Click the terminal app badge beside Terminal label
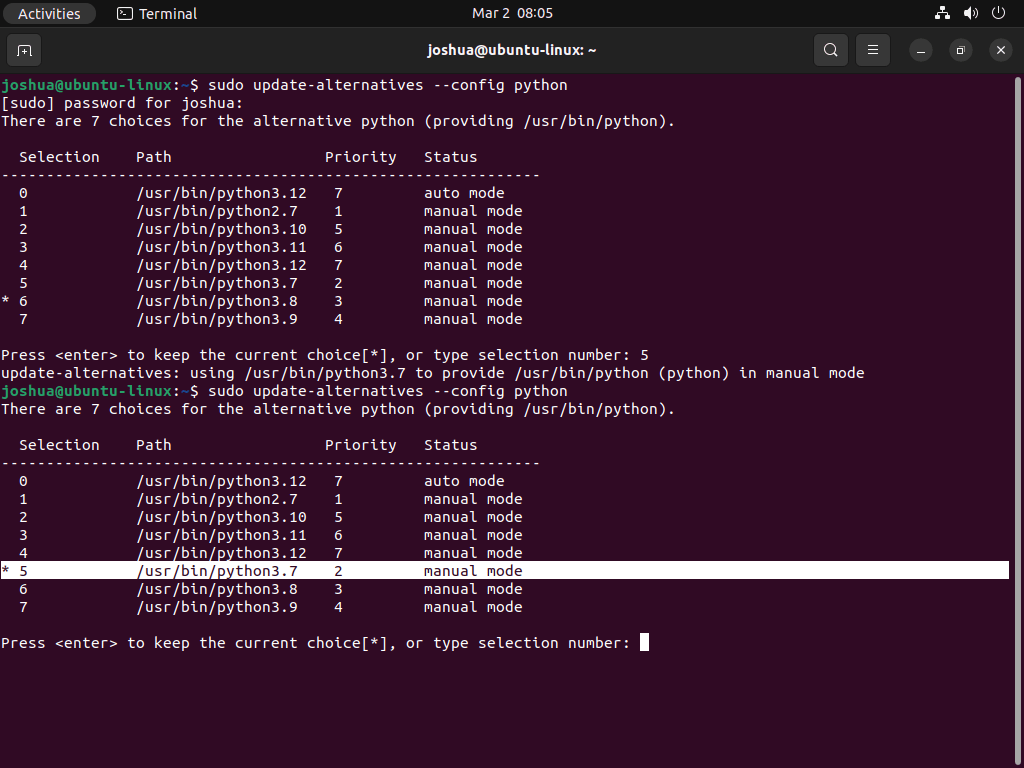The width and height of the screenshot is (1024, 768). pyautogui.click(x=125, y=13)
